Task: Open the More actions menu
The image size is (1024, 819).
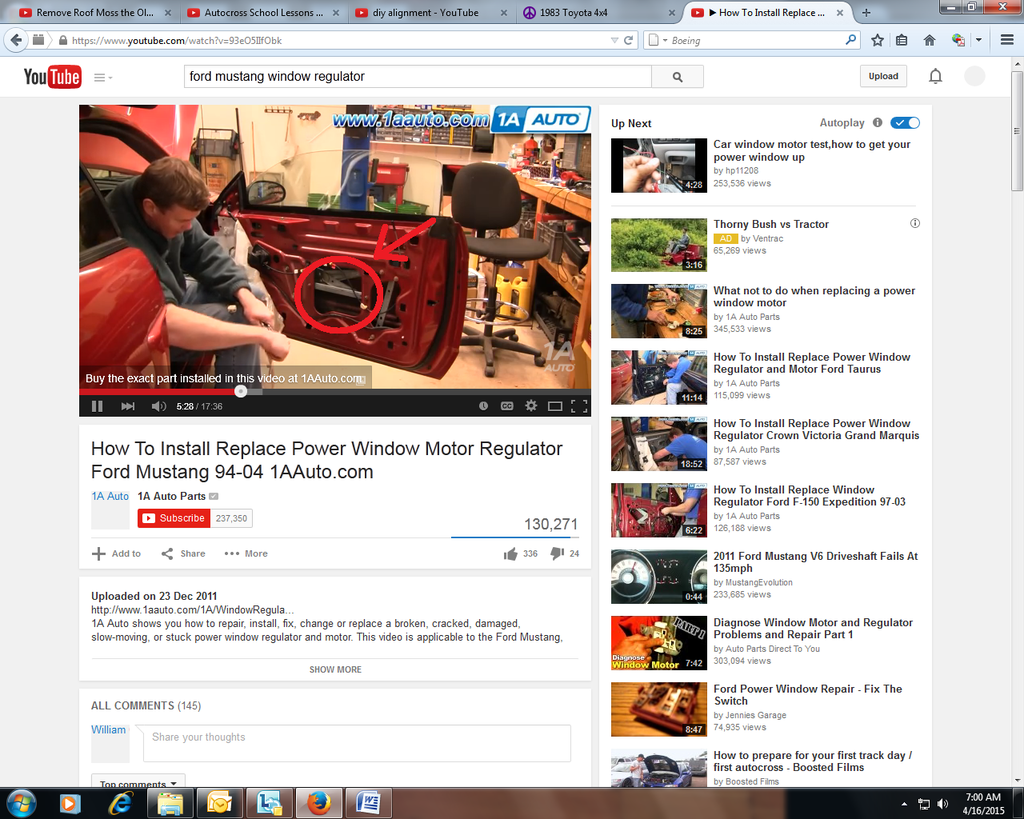Action: 246,553
